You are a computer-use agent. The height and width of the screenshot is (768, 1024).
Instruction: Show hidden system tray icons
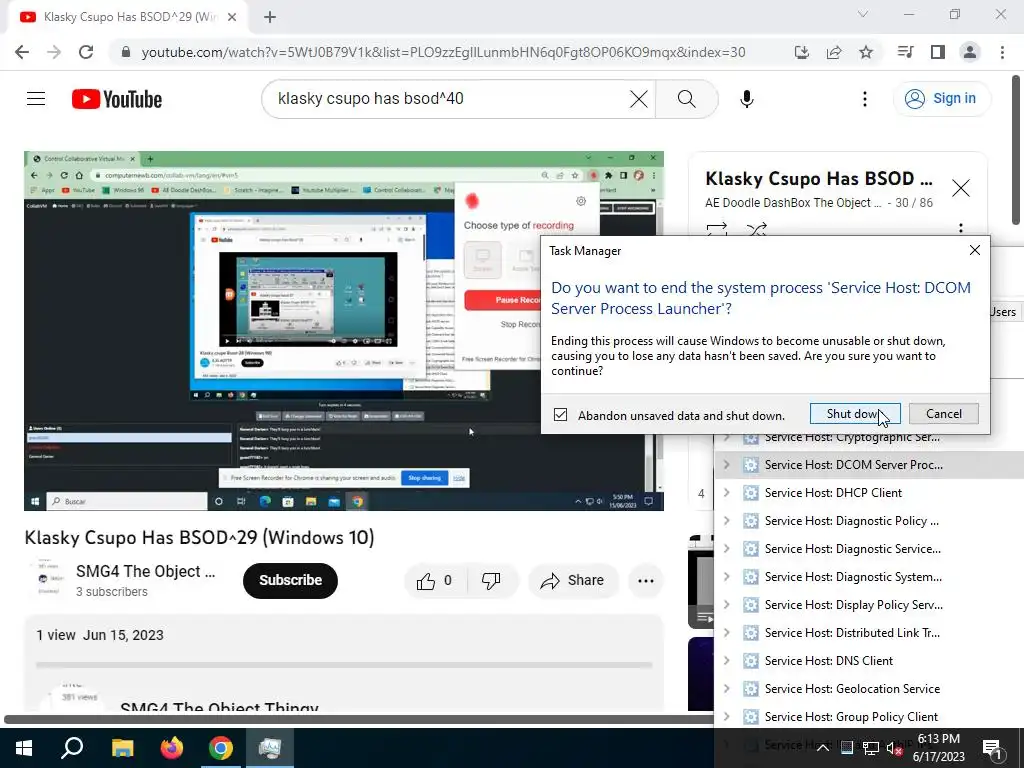[x=823, y=748]
